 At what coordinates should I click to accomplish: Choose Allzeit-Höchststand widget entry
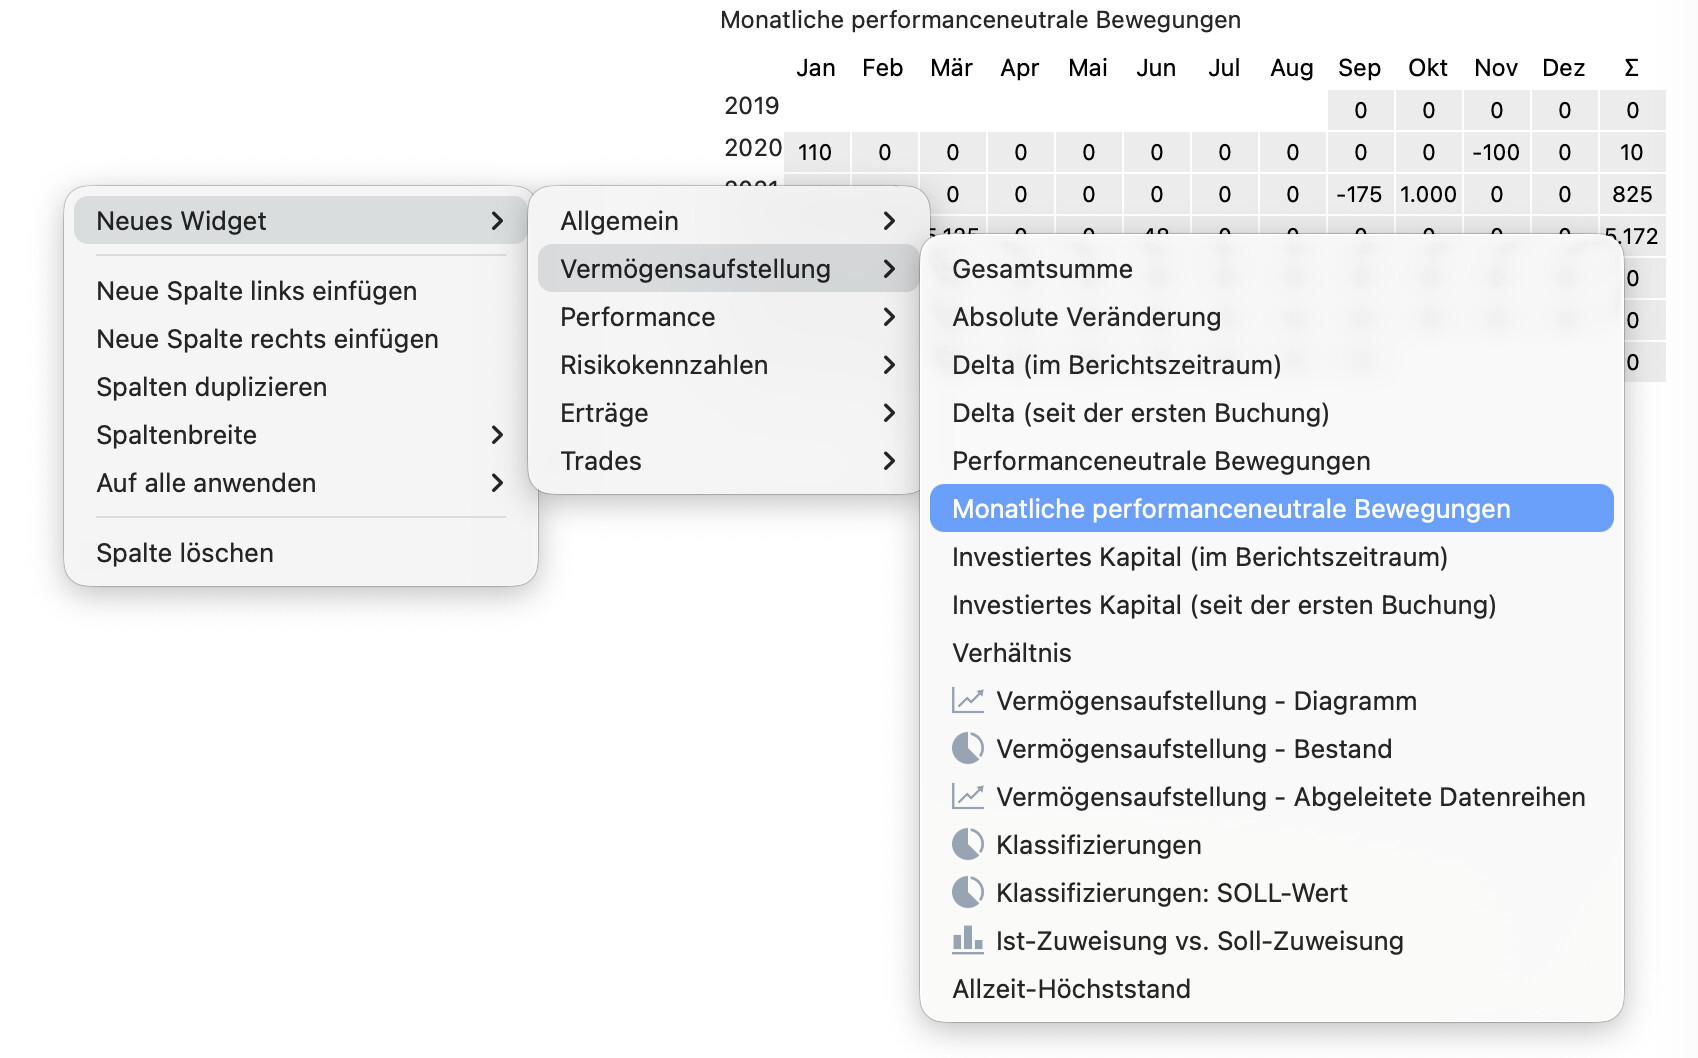pos(1071,989)
